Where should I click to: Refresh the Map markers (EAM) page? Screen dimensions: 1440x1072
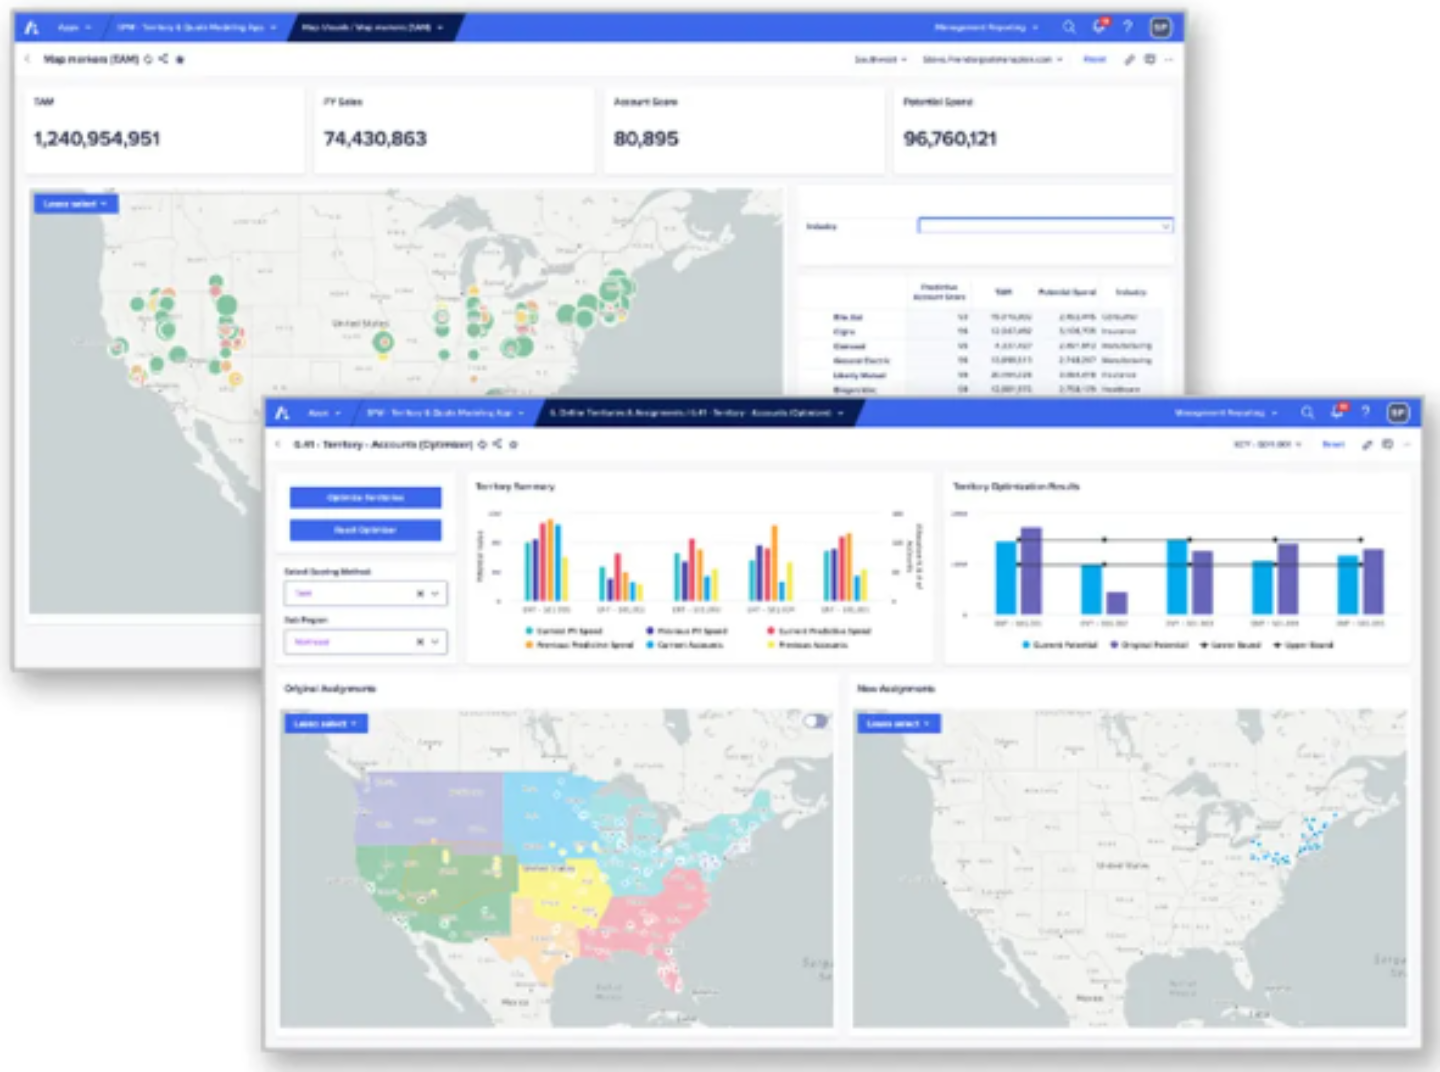[x=148, y=59]
